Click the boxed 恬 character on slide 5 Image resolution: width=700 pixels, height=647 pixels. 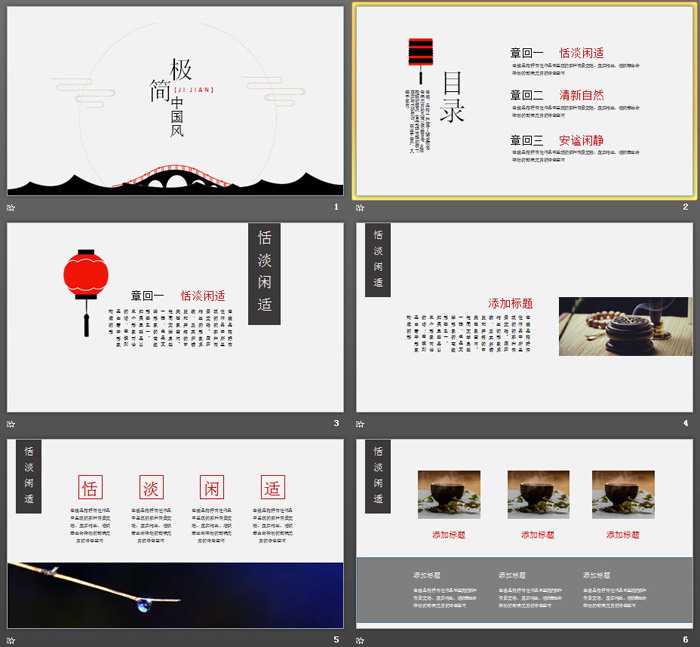(x=90, y=488)
